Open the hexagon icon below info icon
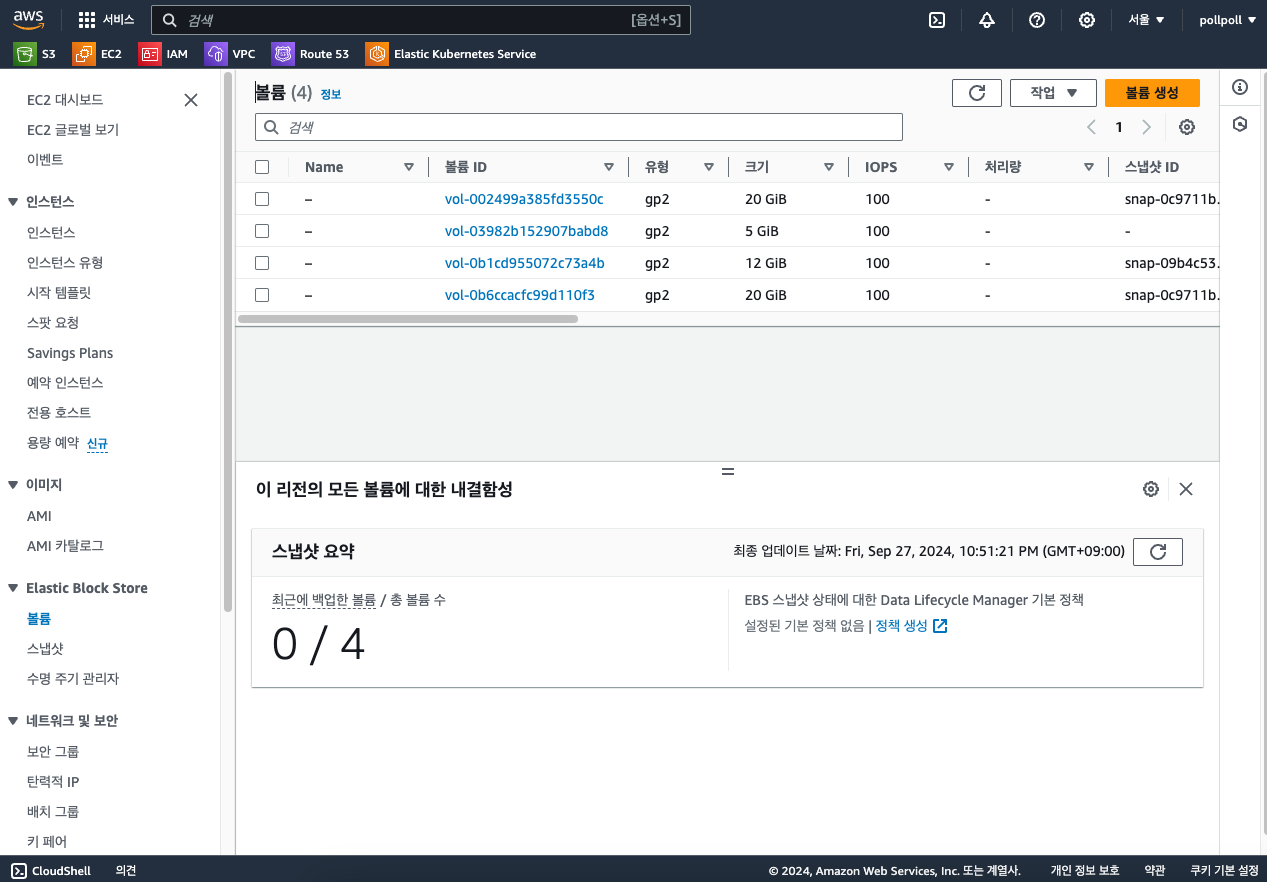The height and width of the screenshot is (882, 1267). [x=1240, y=124]
